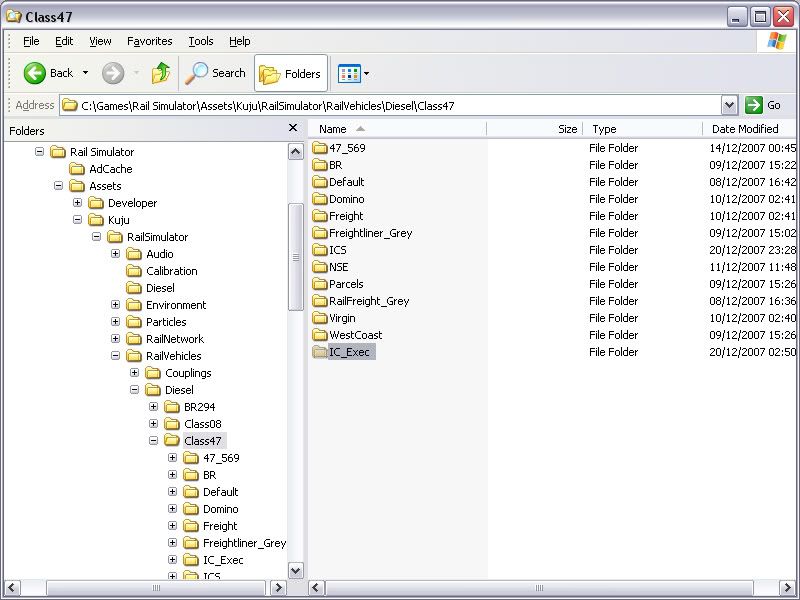The image size is (800, 600).
Task: Select Particles in the folder tree
Action: click(x=166, y=322)
